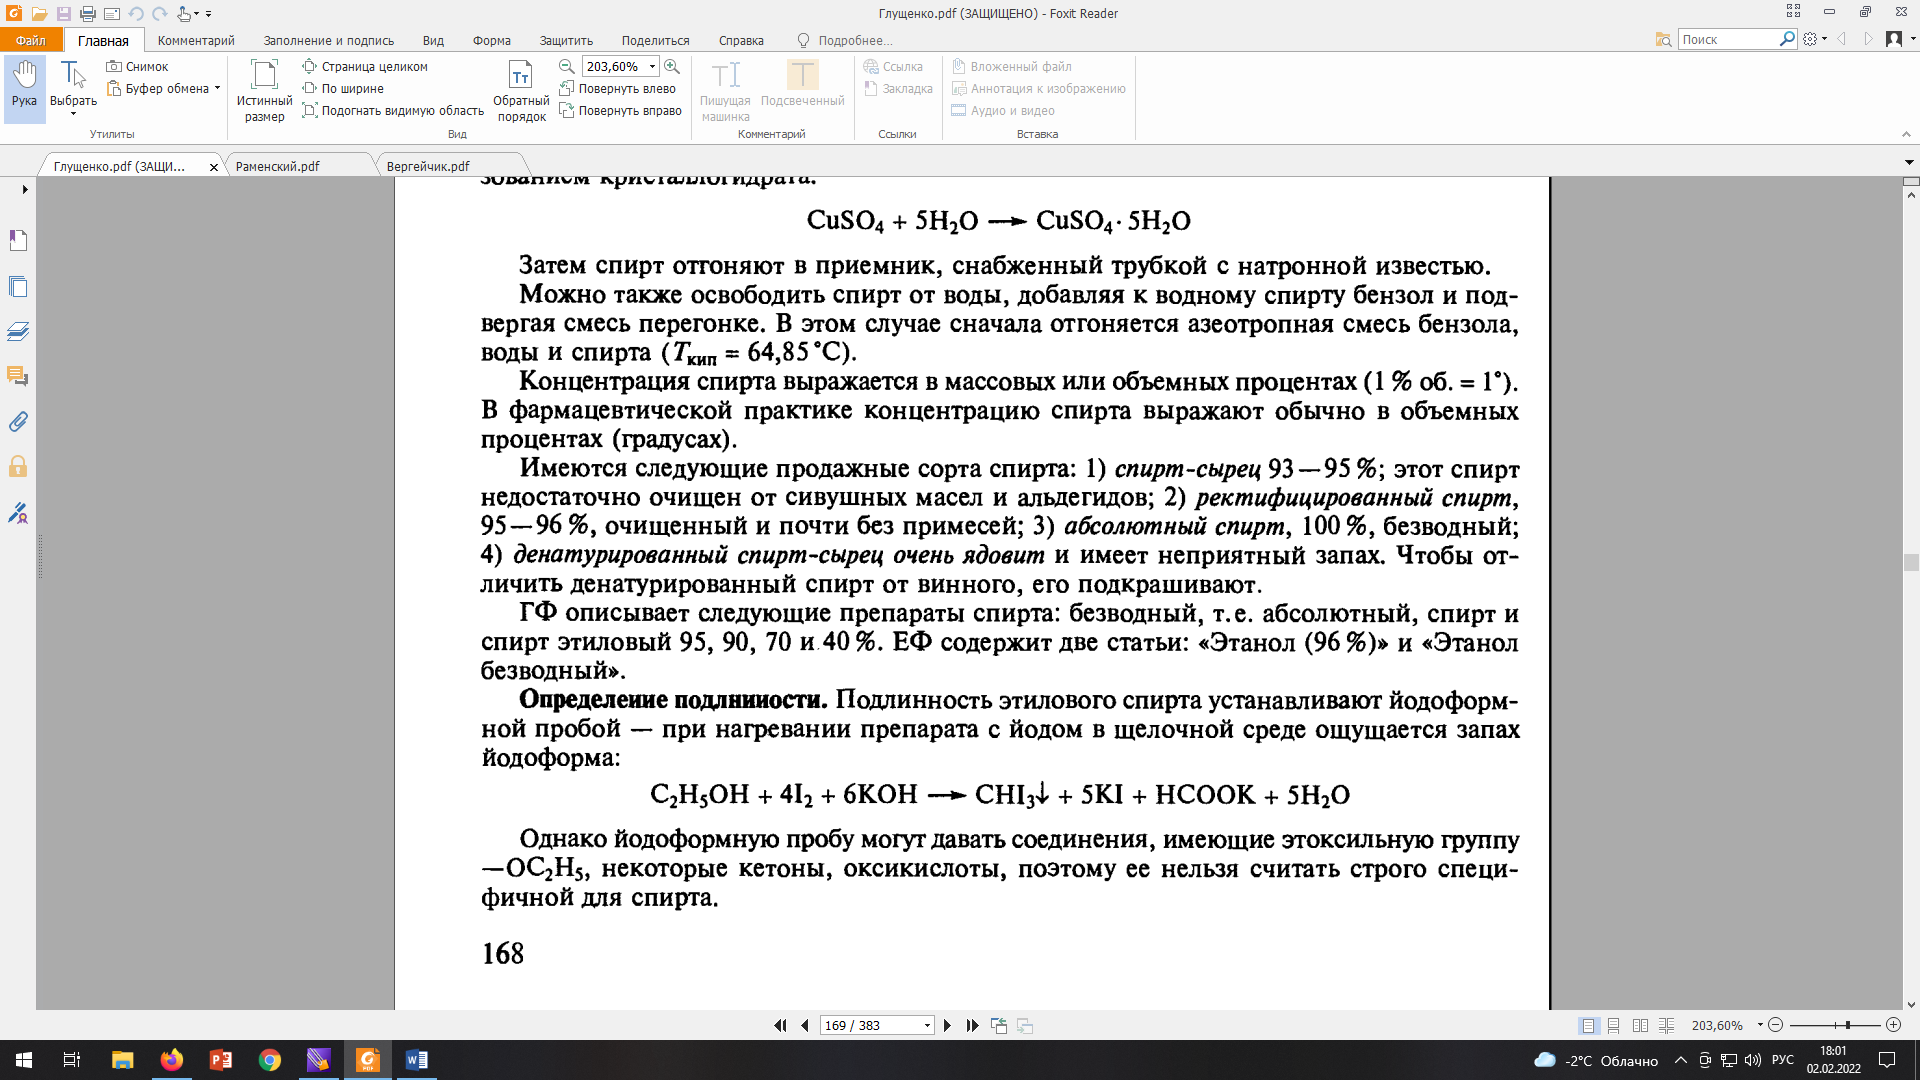
Task: Go to last page button
Action: click(x=972, y=1025)
